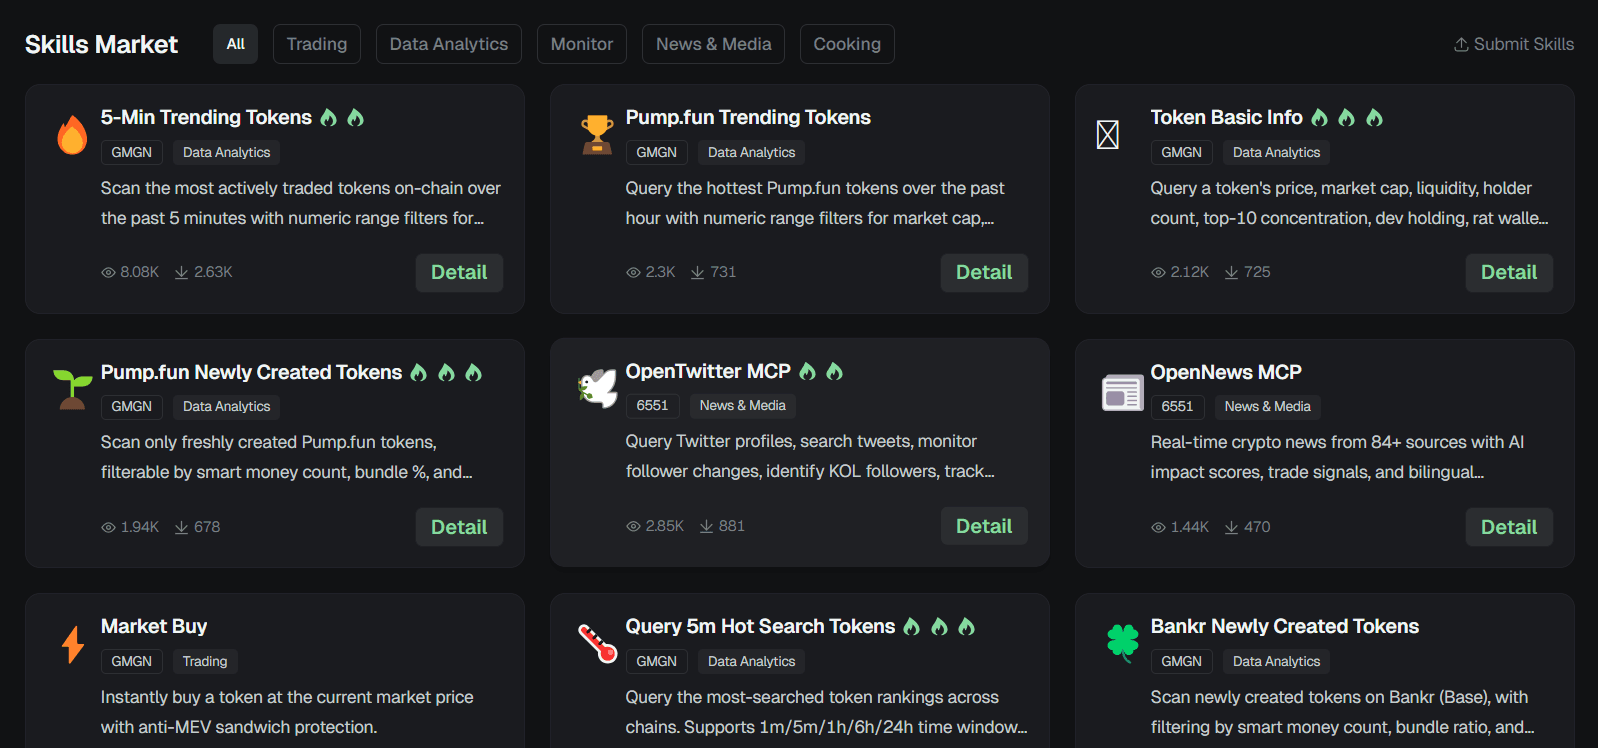Click the Query 5m Hot Search Tokens title
Viewport: 1598px width, 748px height.
760,627
